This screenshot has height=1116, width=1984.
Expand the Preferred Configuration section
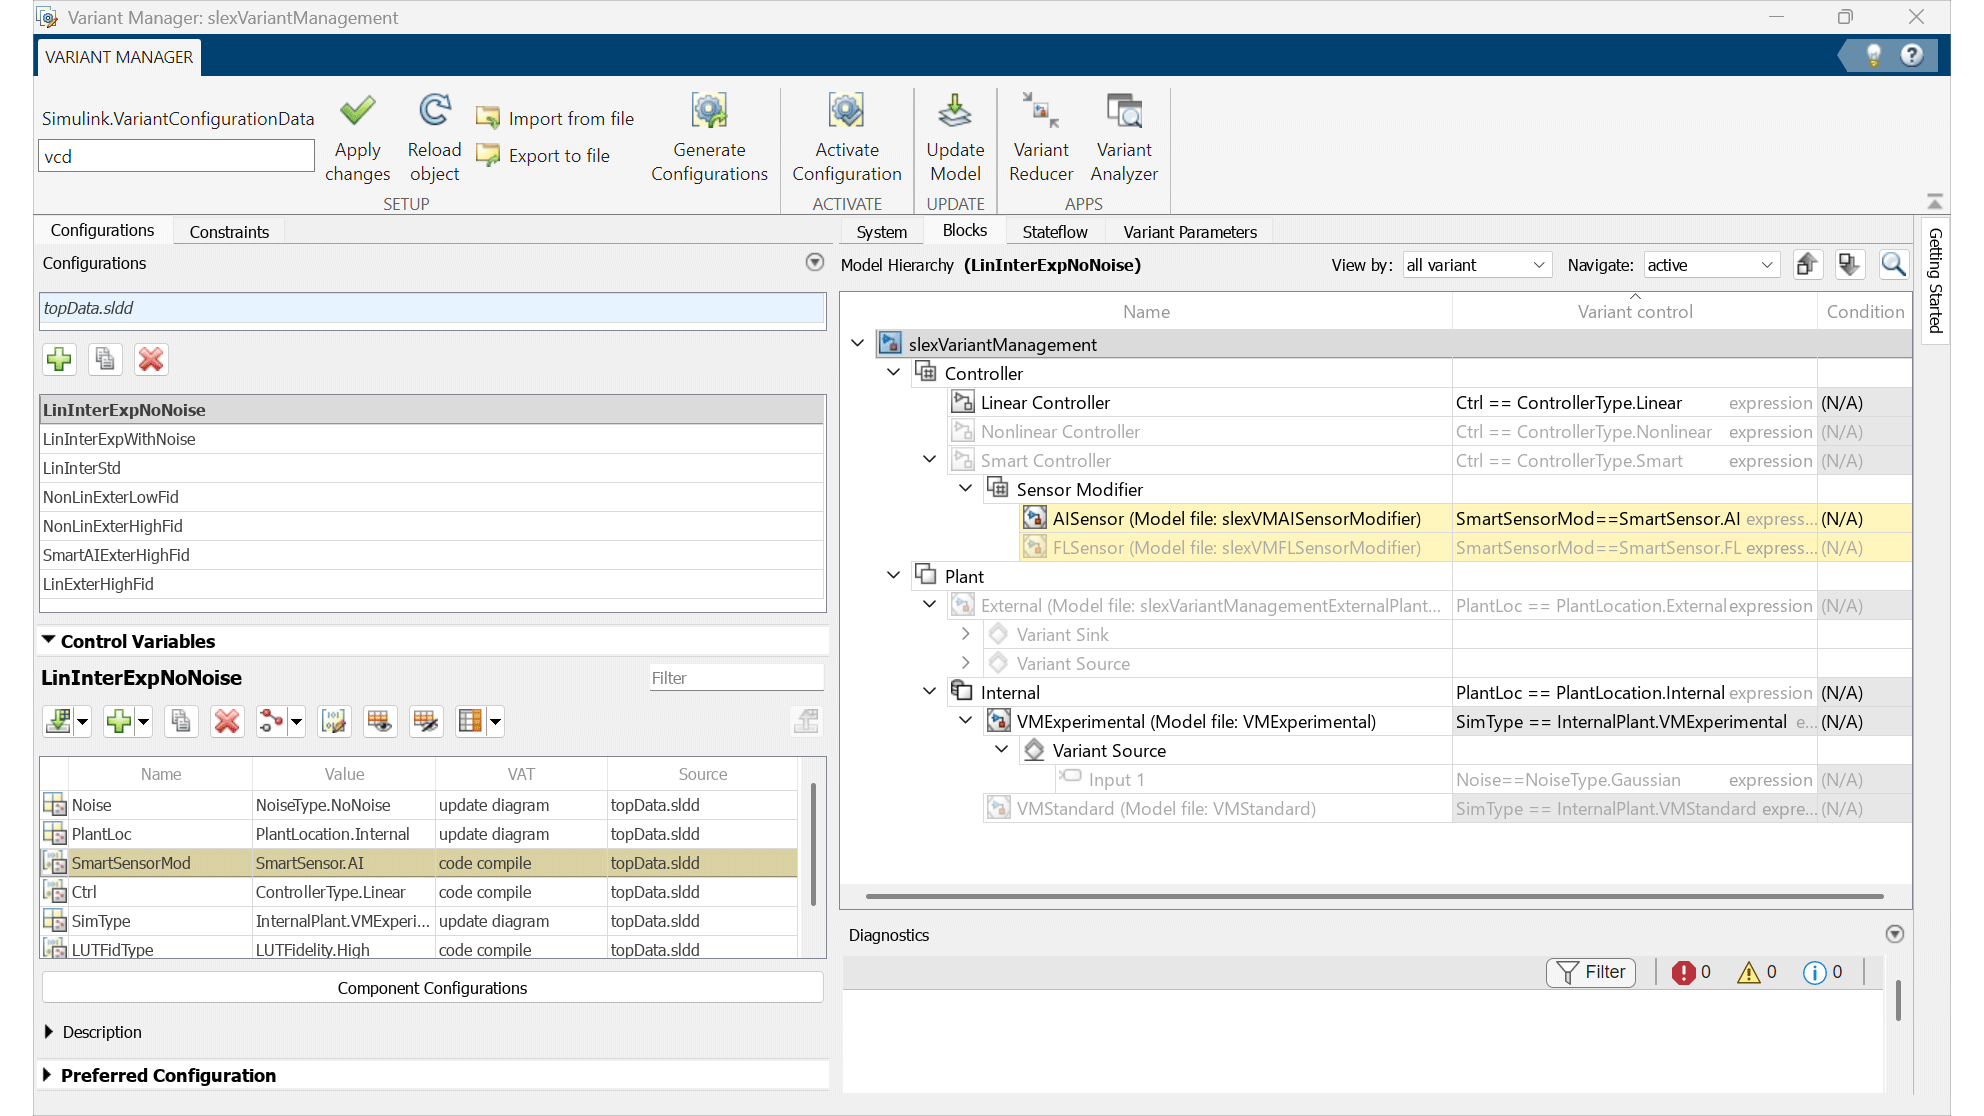(48, 1075)
